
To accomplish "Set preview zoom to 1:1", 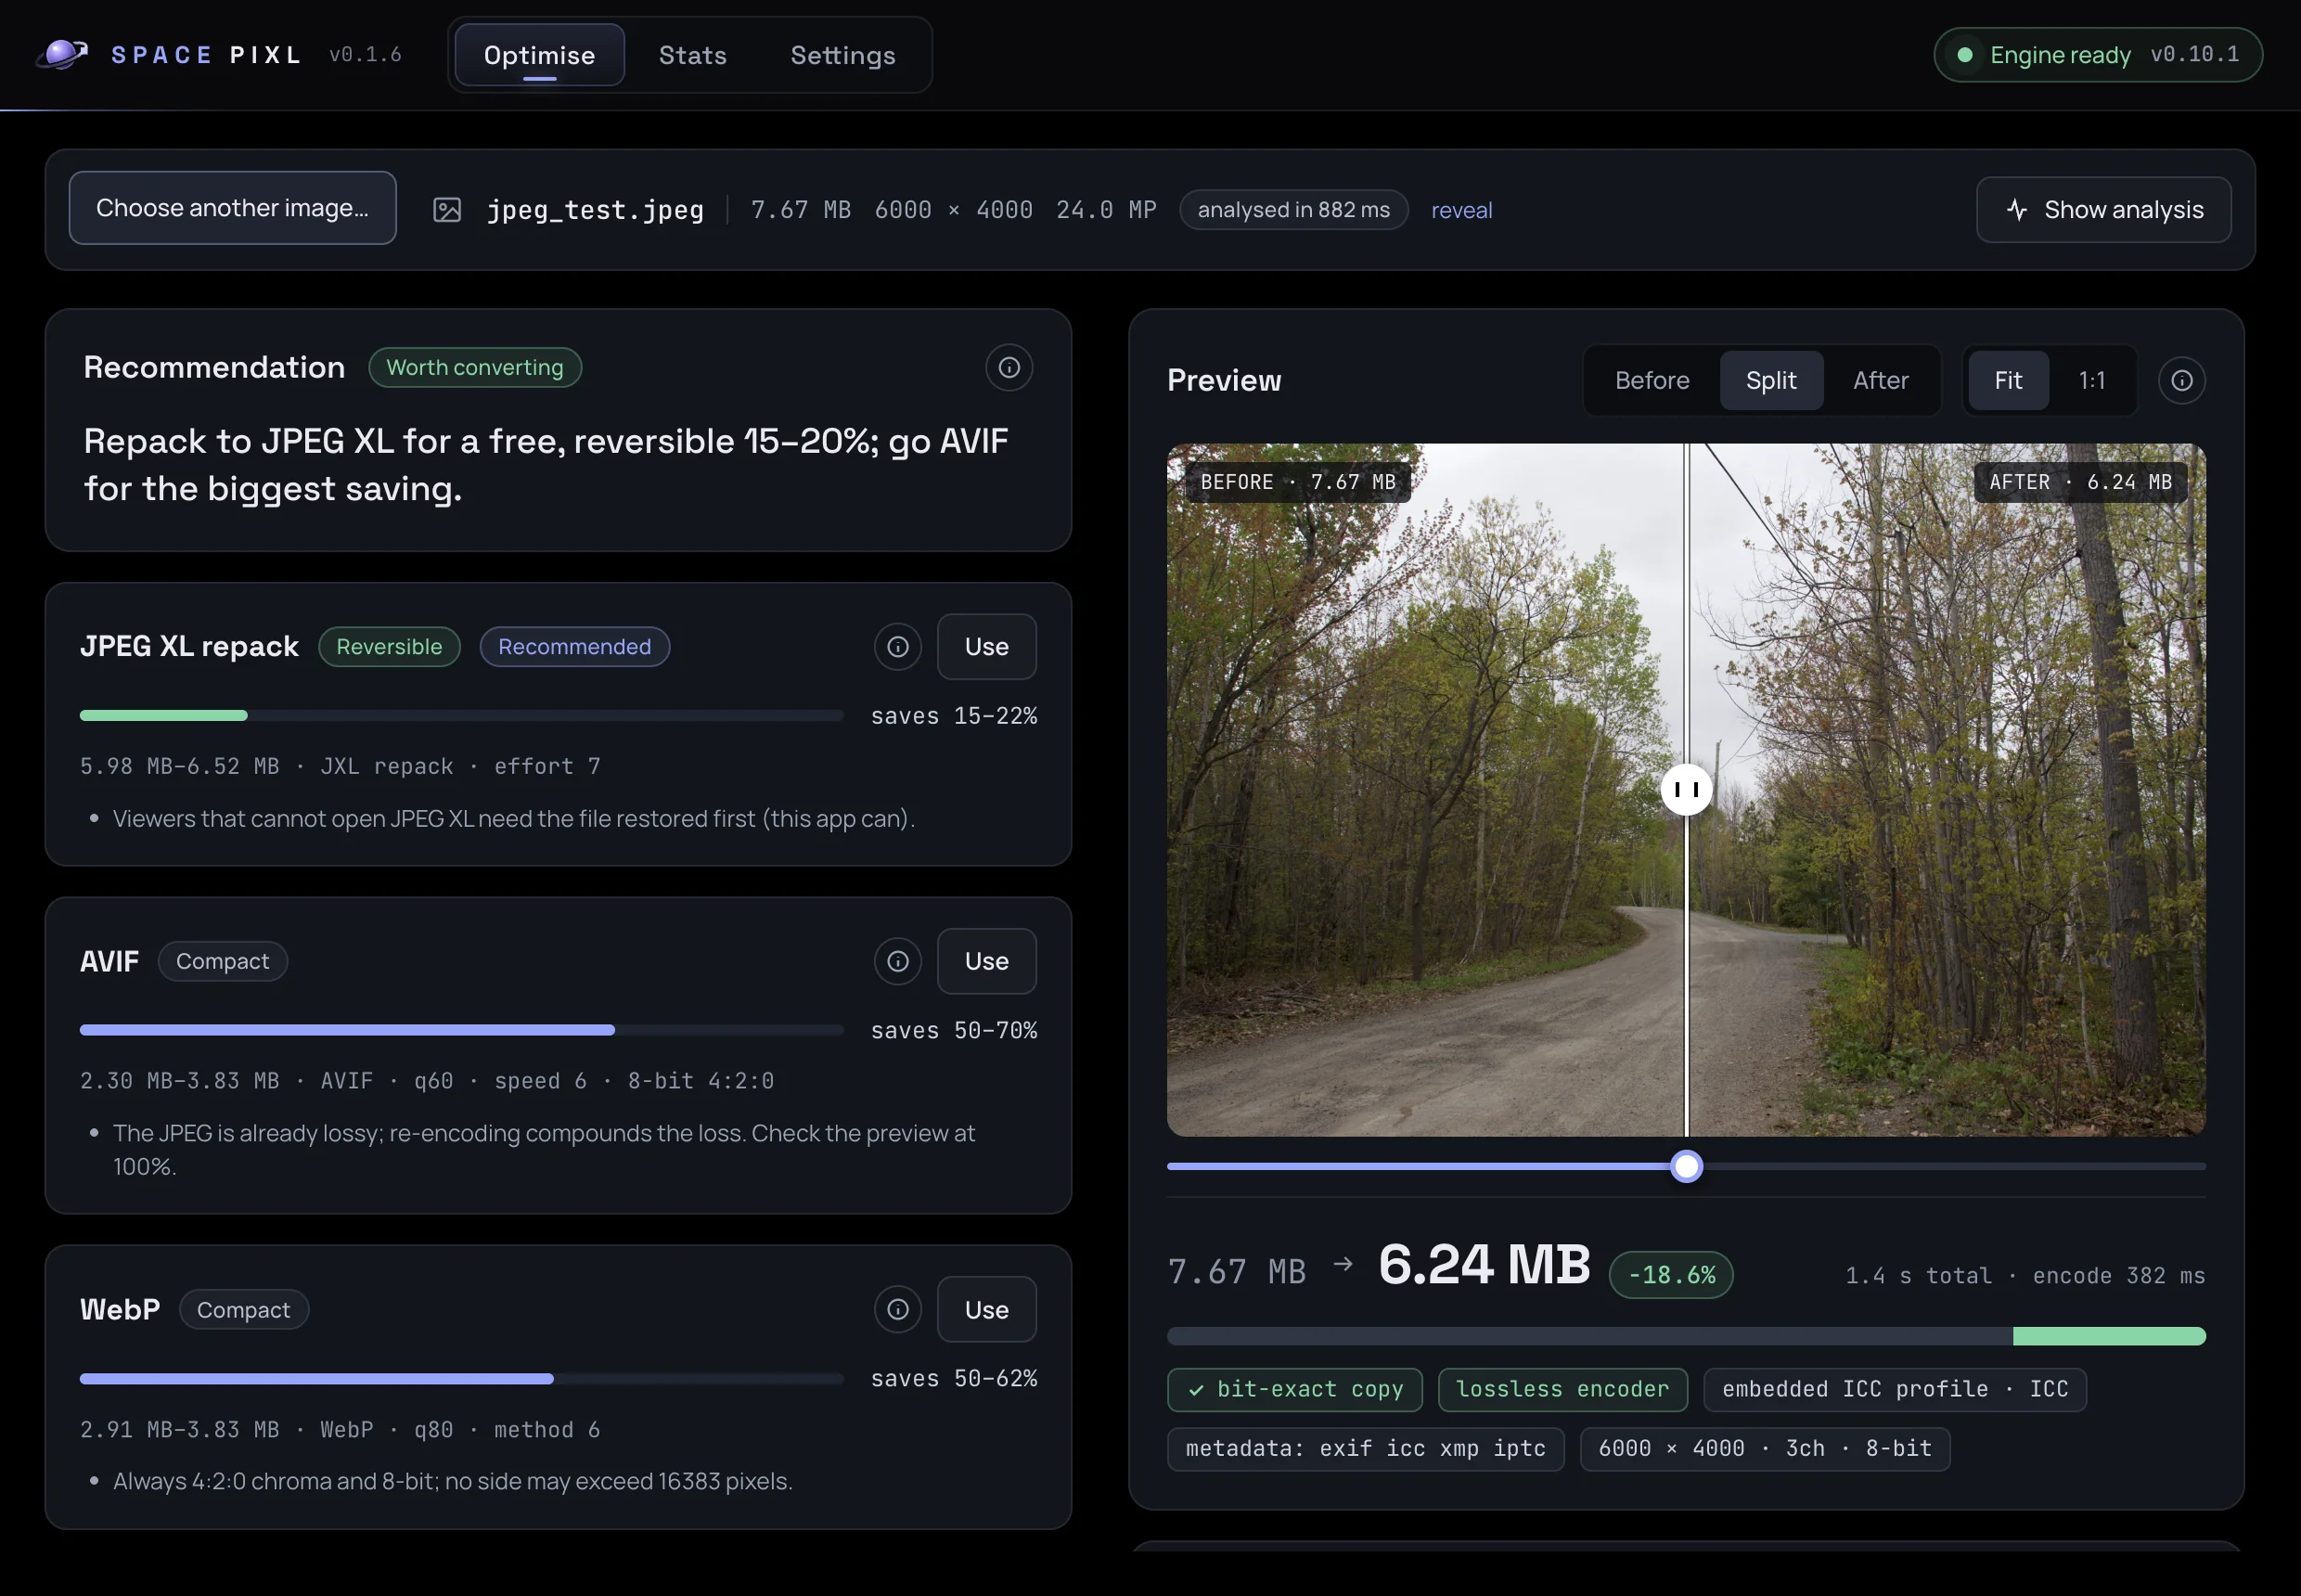I will coord(2092,381).
